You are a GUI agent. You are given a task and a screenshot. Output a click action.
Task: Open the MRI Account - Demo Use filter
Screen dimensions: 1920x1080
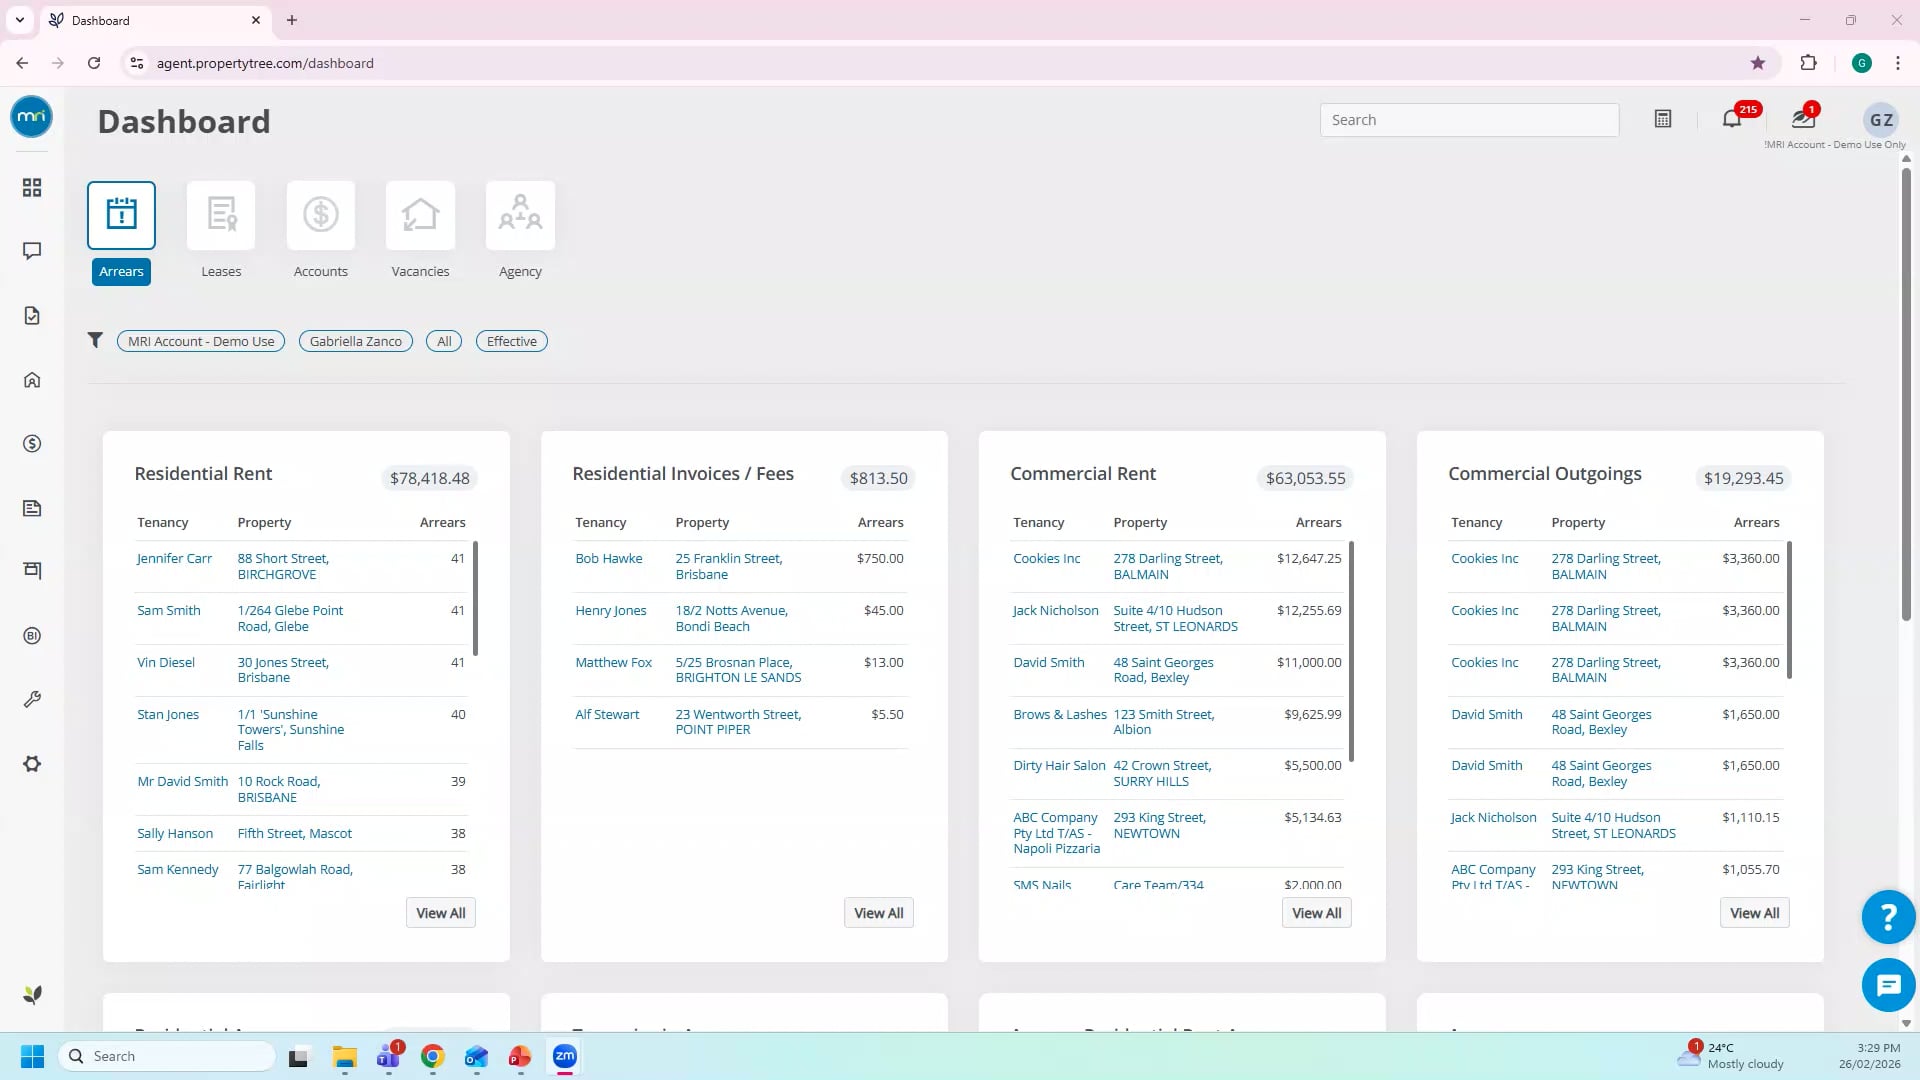(x=201, y=341)
